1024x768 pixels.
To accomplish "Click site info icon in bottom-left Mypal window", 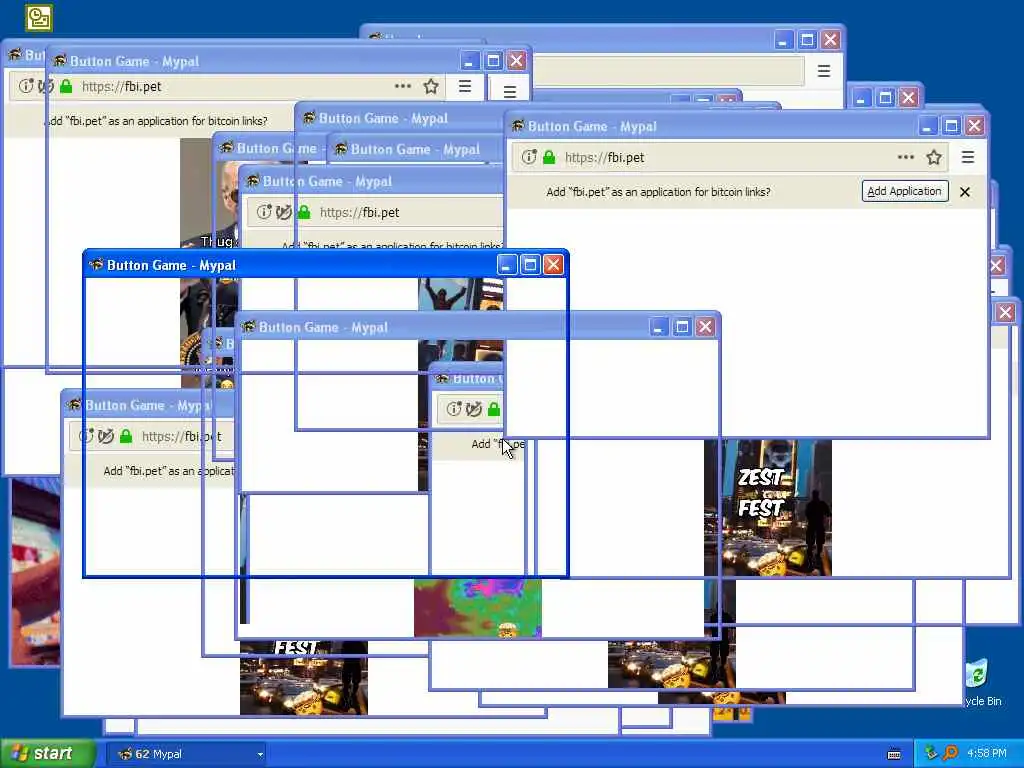I will tap(86, 436).
